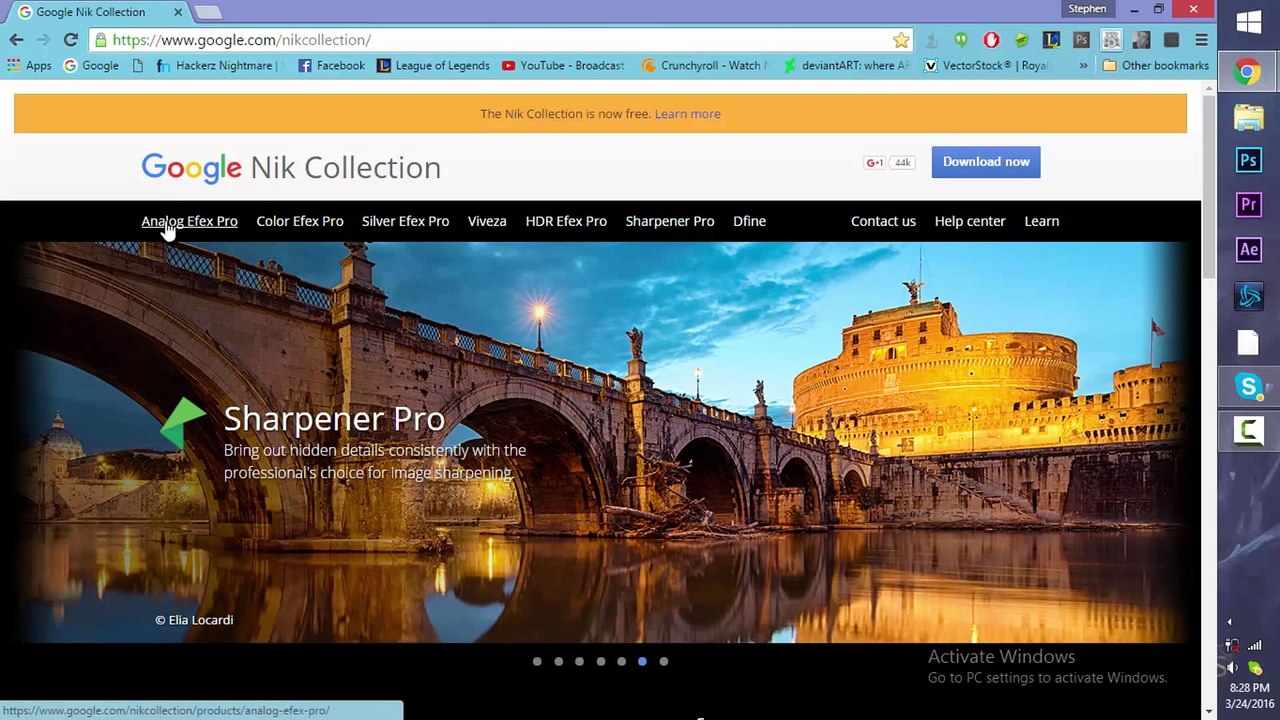This screenshot has height=720, width=1280.
Task: Open the Help center link
Action: pos(970,221)
